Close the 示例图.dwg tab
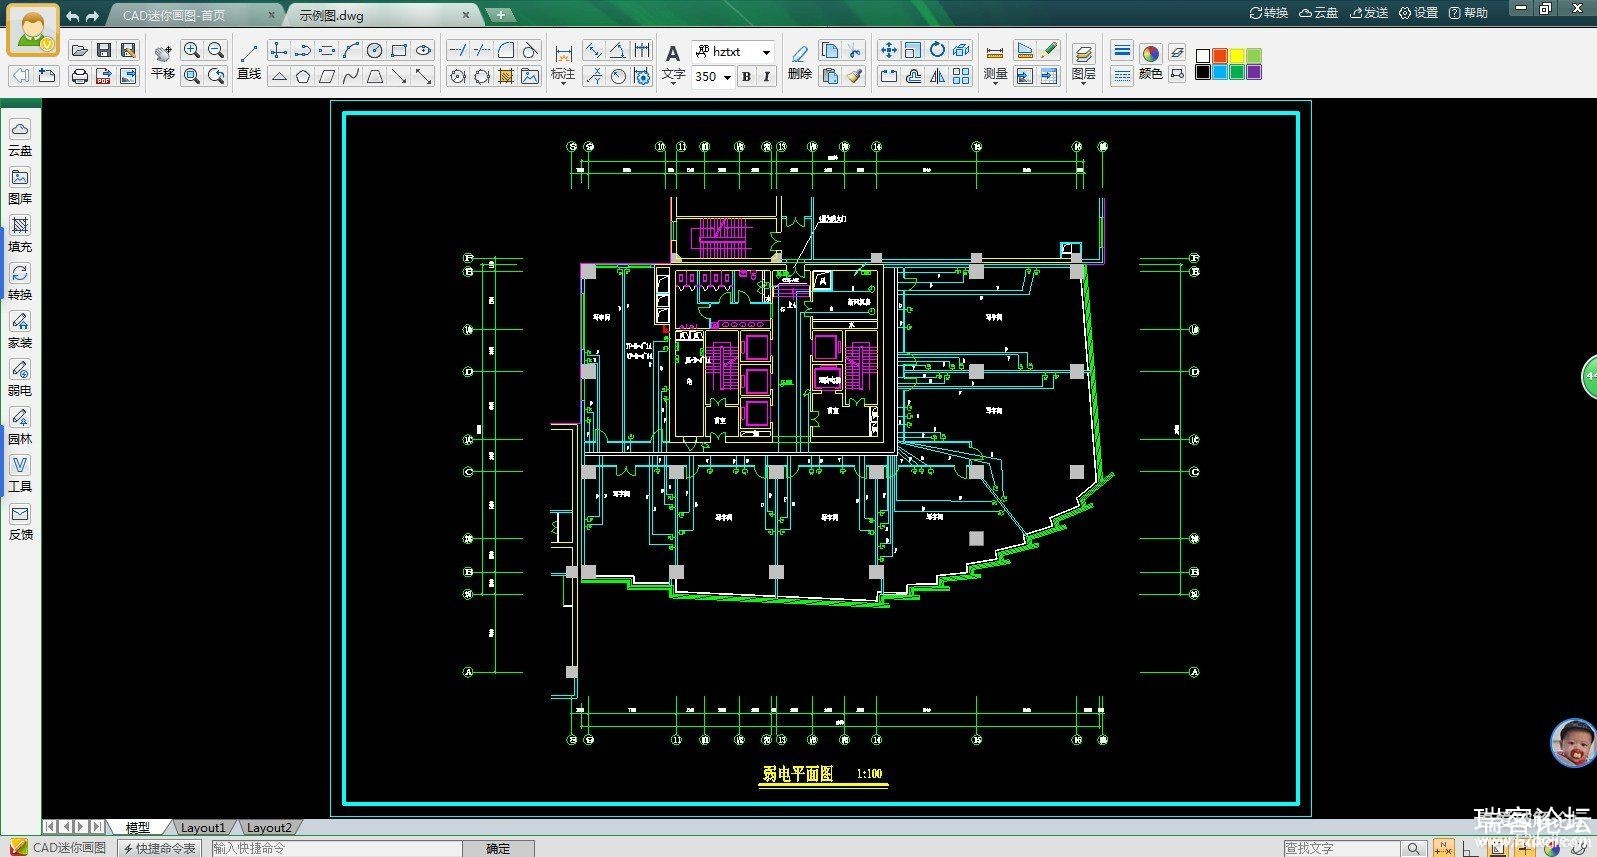The height and width of the screenshot is (857, 1597). point(466,15)
